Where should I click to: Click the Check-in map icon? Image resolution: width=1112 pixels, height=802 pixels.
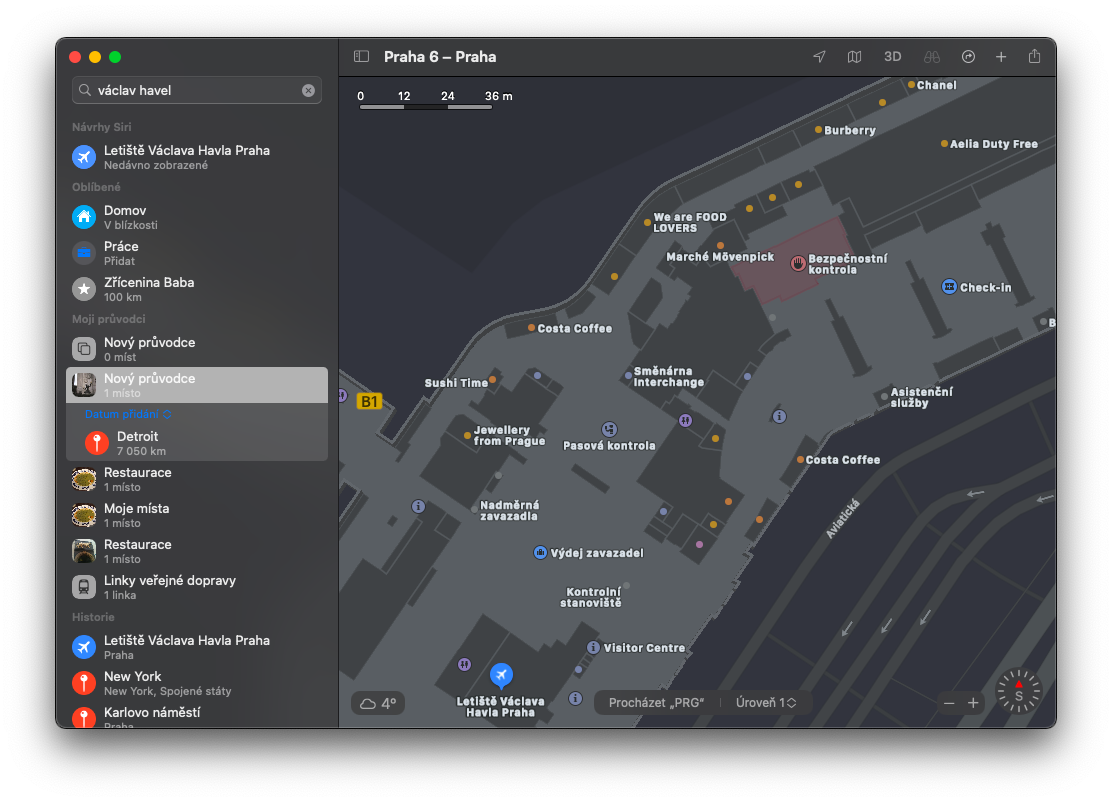949,286
